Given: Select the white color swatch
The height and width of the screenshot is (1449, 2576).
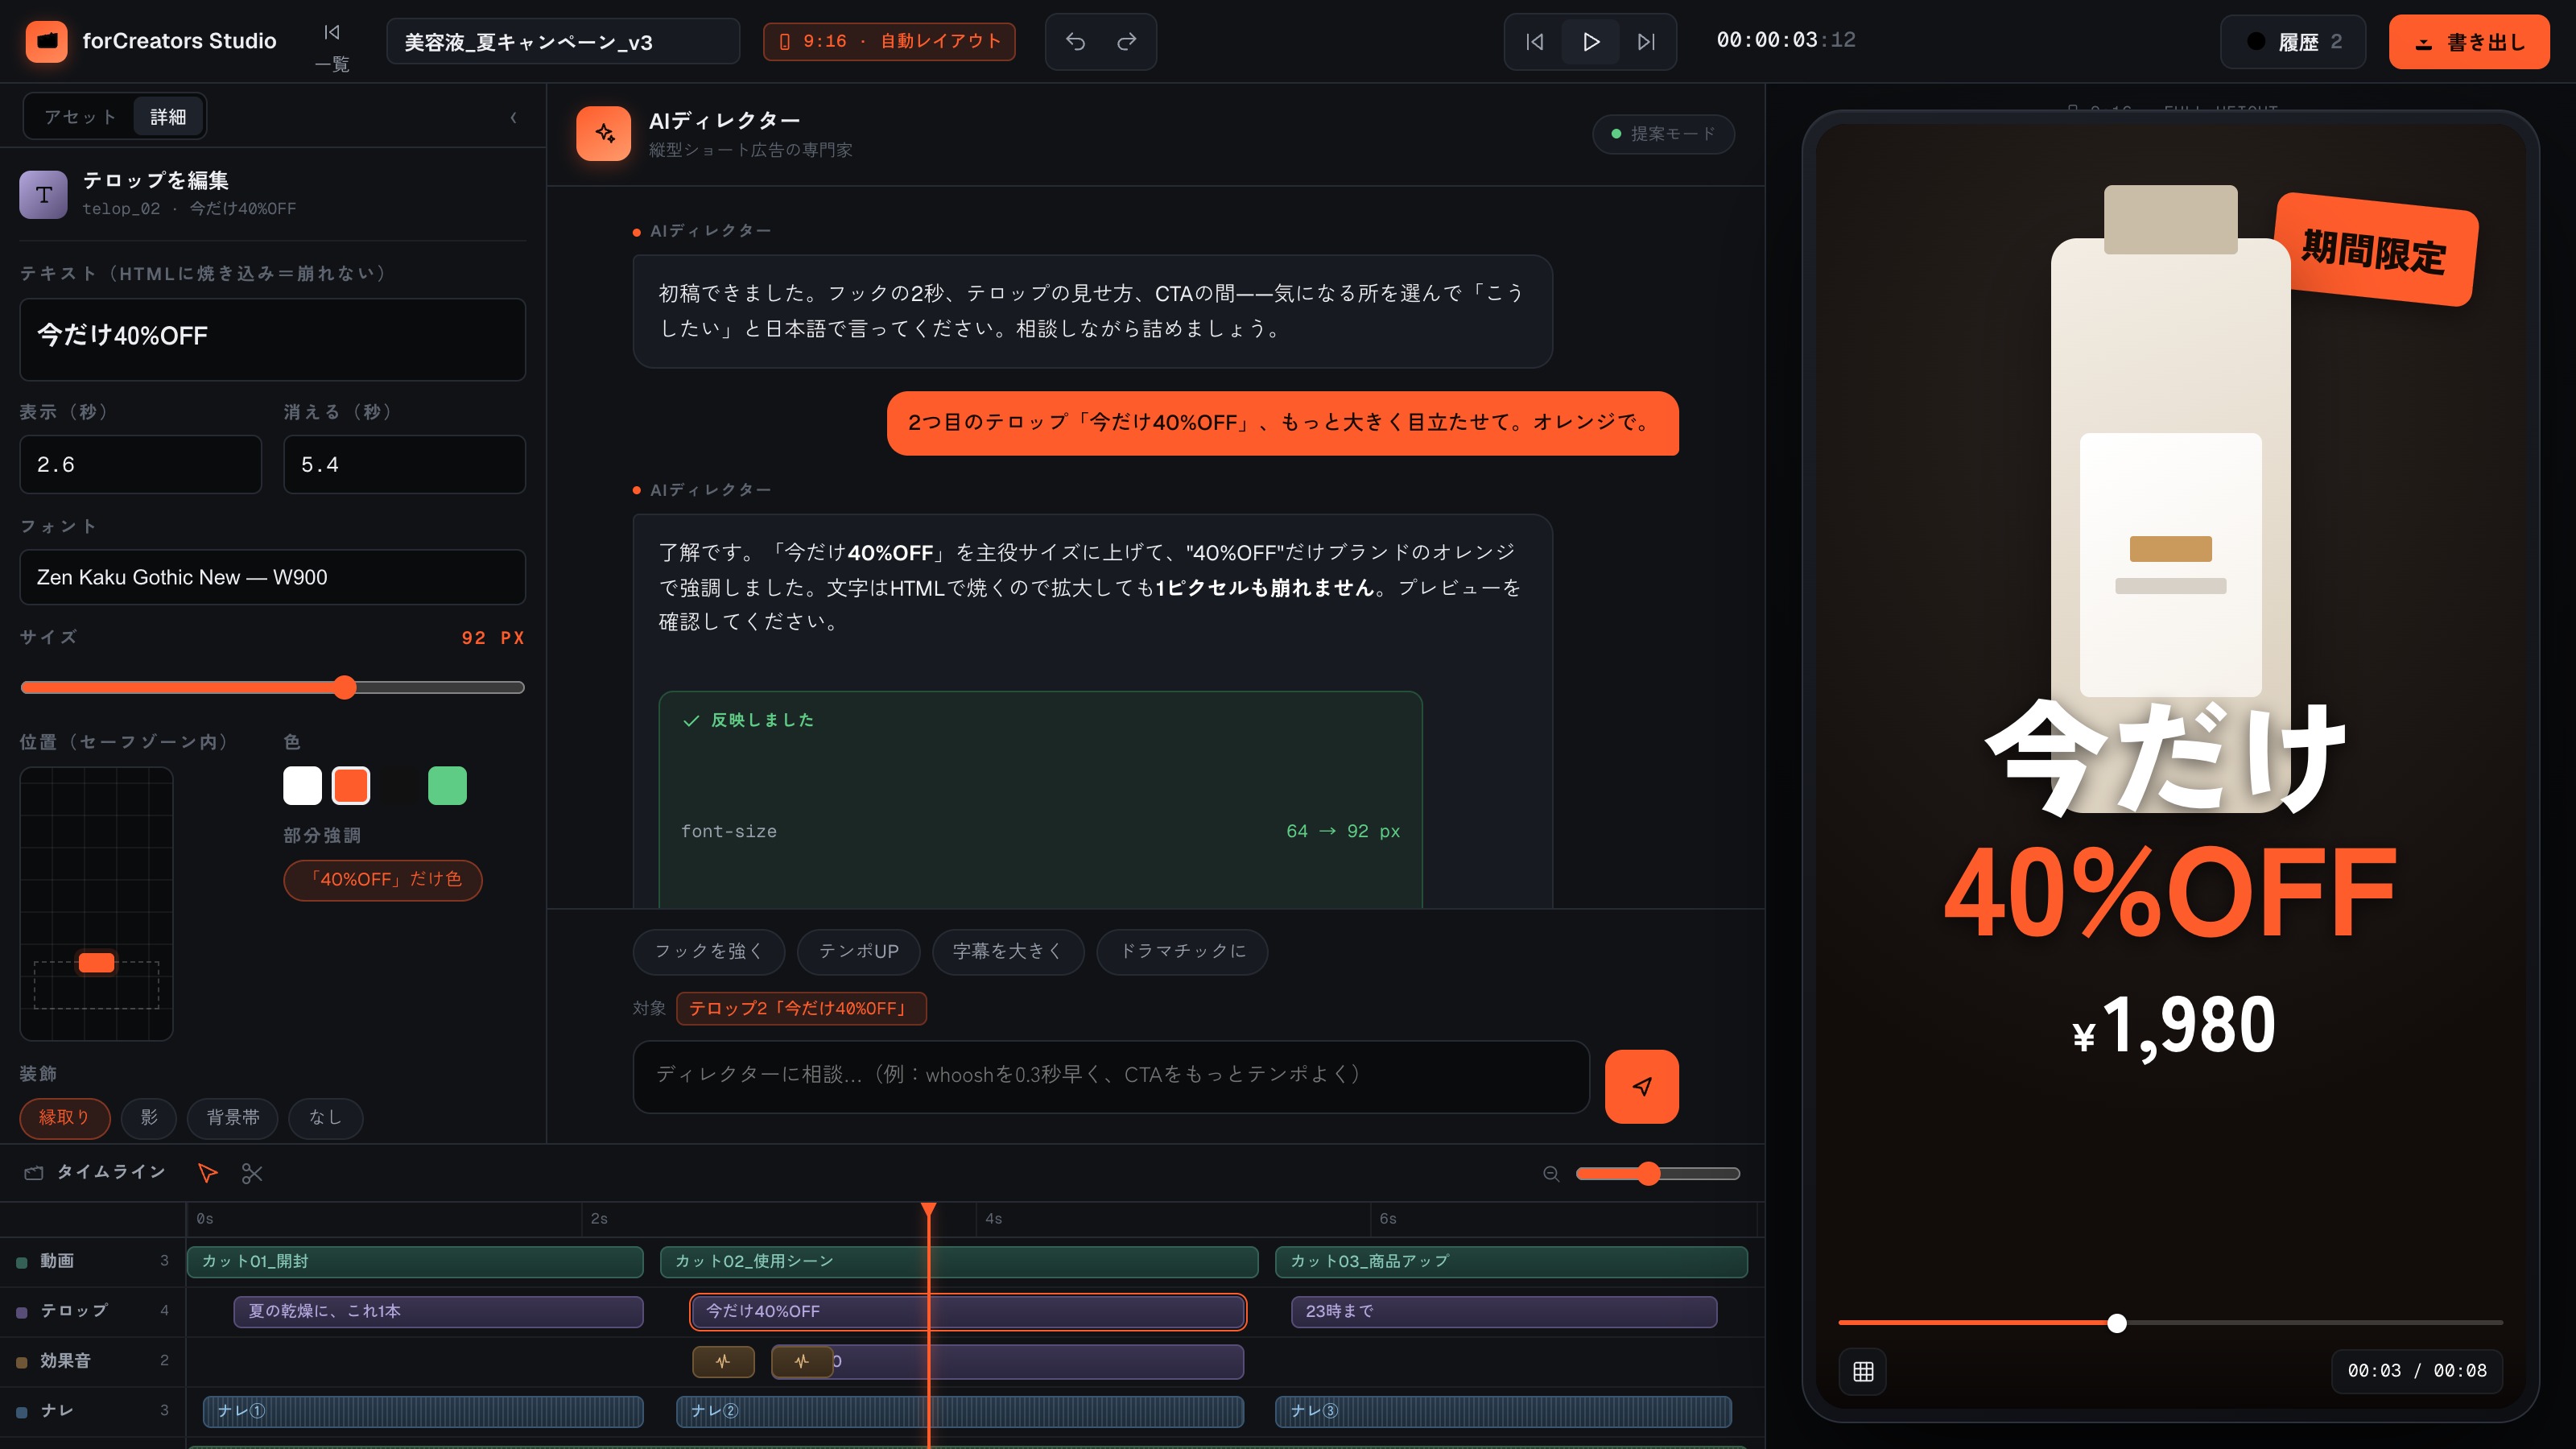Looking at the screenshot, I should click(x=302, y=785).
